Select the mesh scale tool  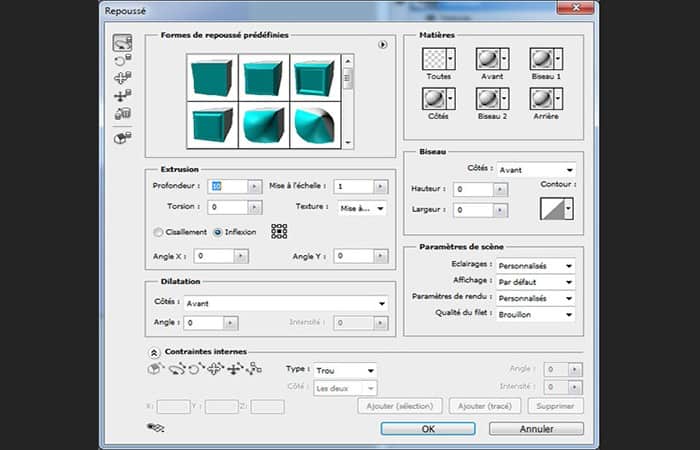[x=122, y=114]
